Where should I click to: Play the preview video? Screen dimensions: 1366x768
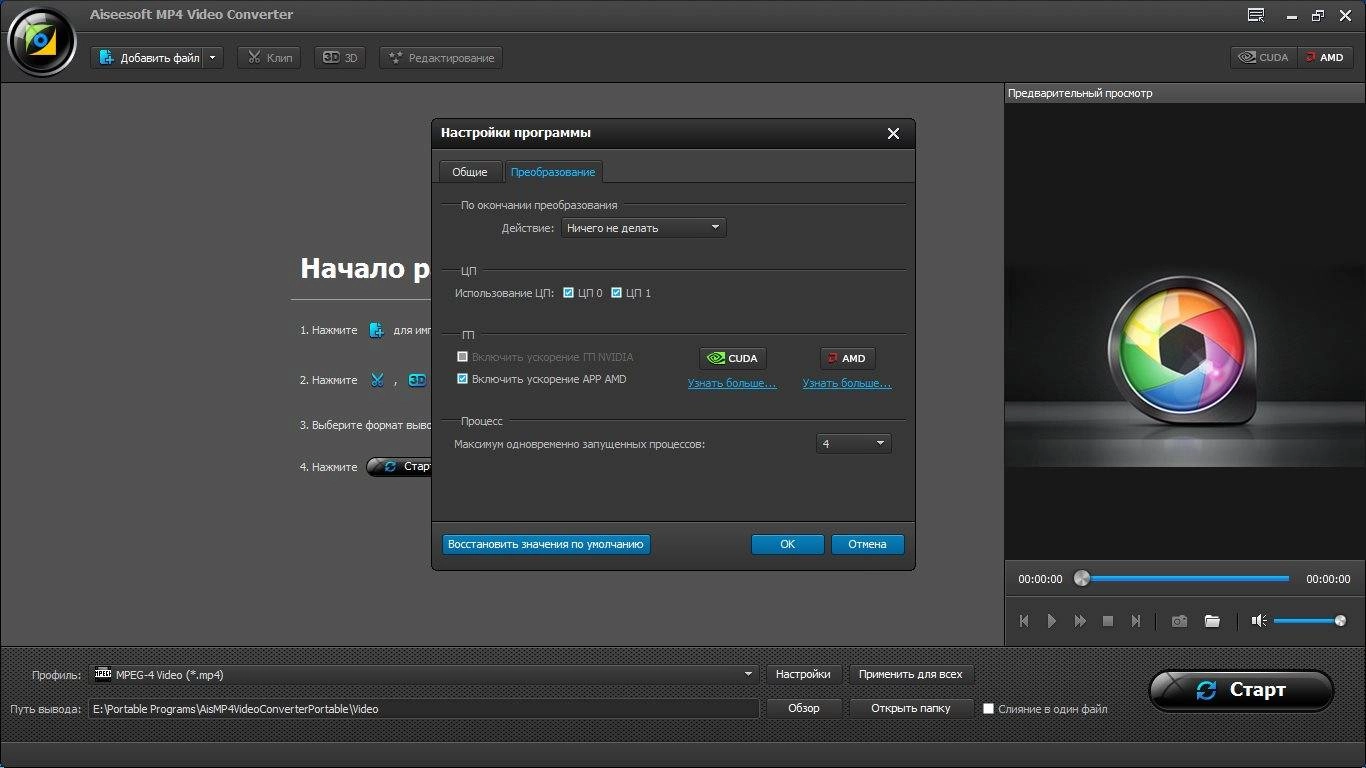pyautogui.click(x=1052, y=621)
